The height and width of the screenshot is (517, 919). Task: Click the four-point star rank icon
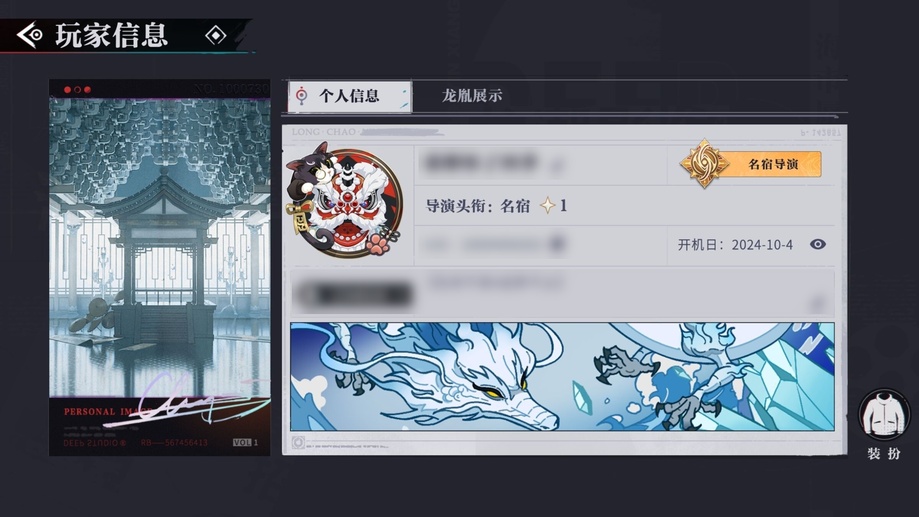click(547, 205)
